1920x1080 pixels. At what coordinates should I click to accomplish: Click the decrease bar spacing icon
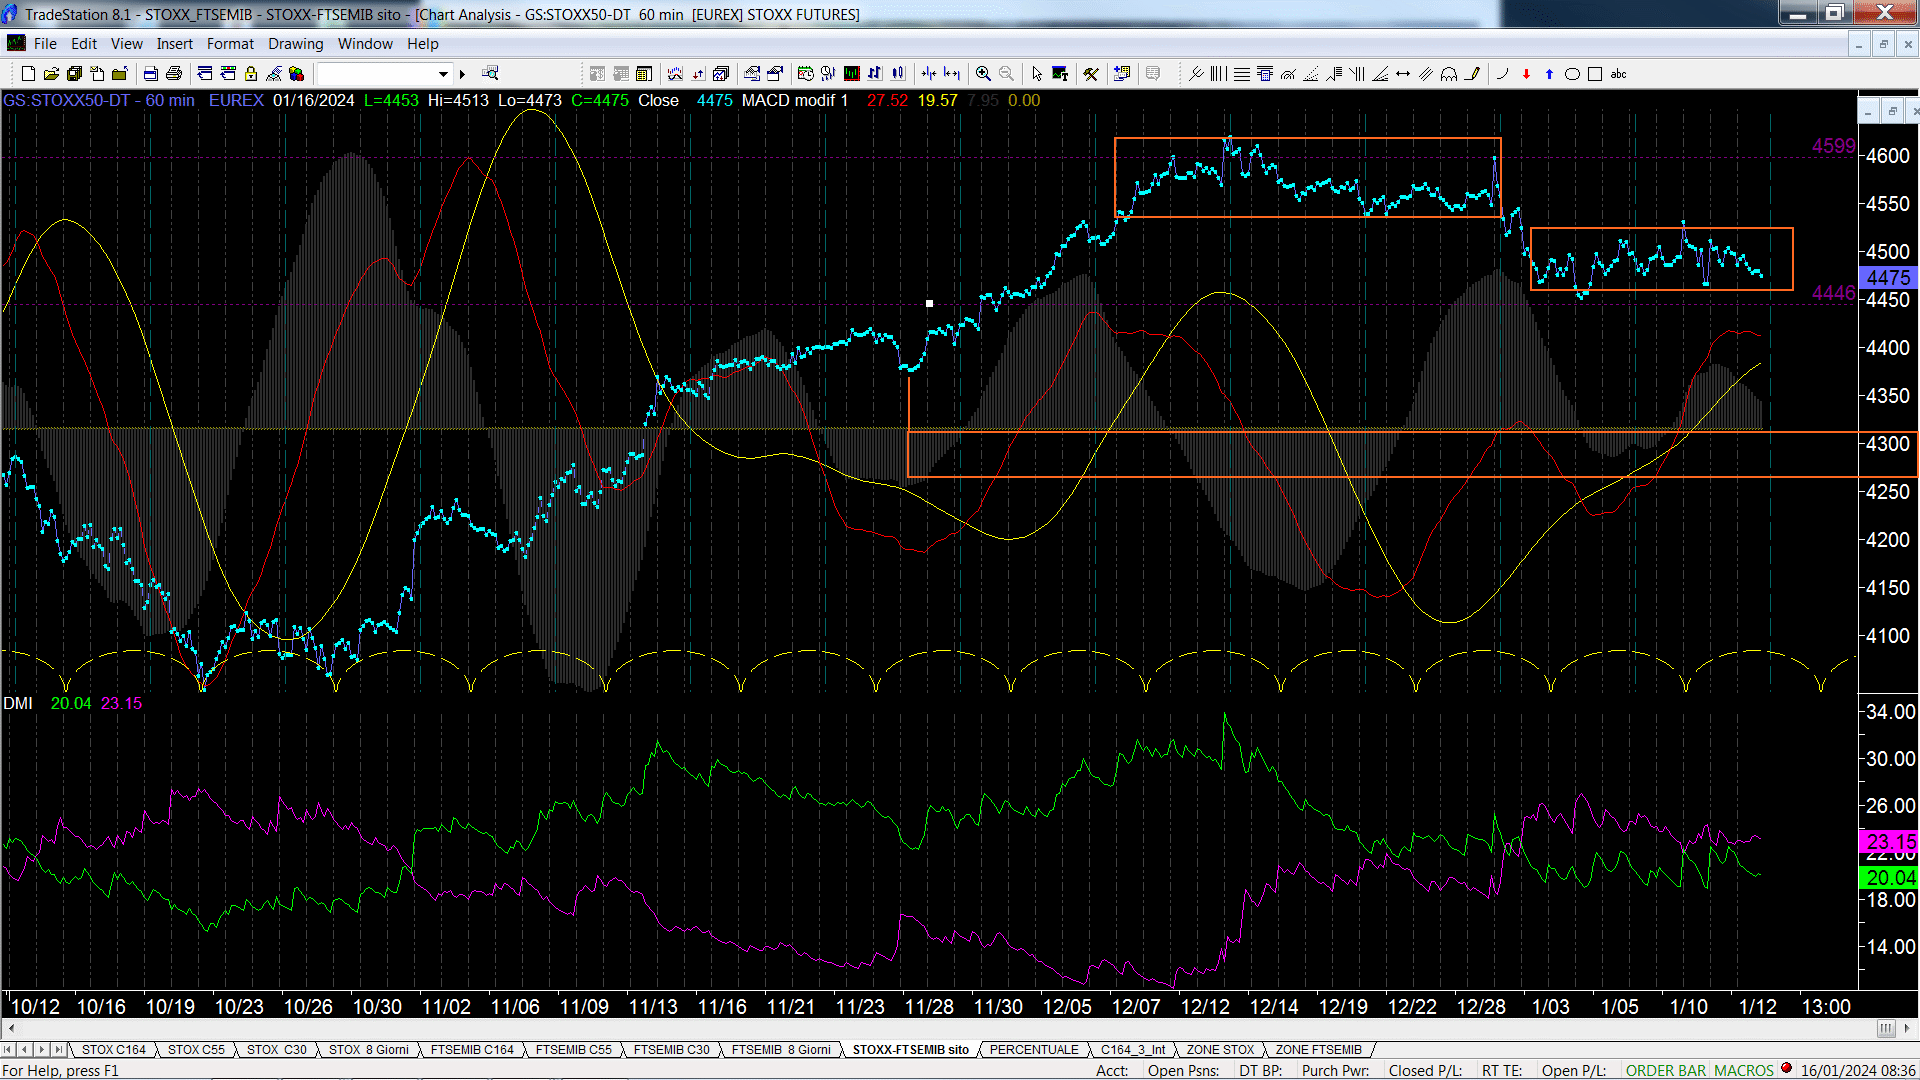929,74
